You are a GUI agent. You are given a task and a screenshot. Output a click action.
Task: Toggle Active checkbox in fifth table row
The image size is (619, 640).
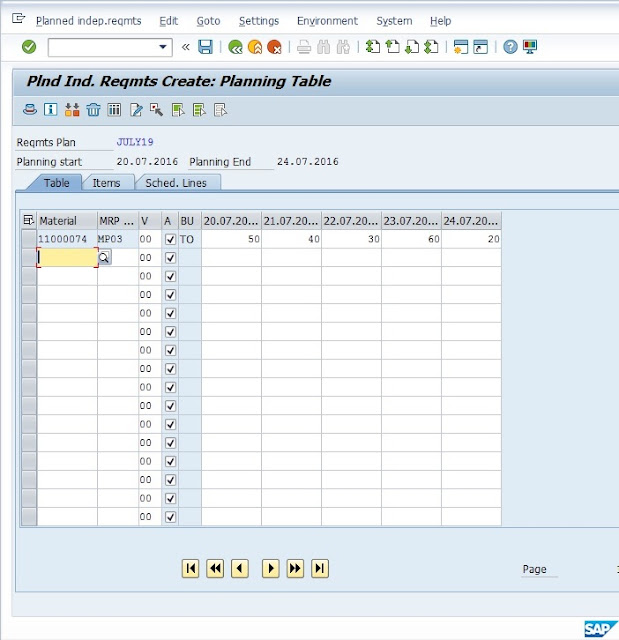170,313
